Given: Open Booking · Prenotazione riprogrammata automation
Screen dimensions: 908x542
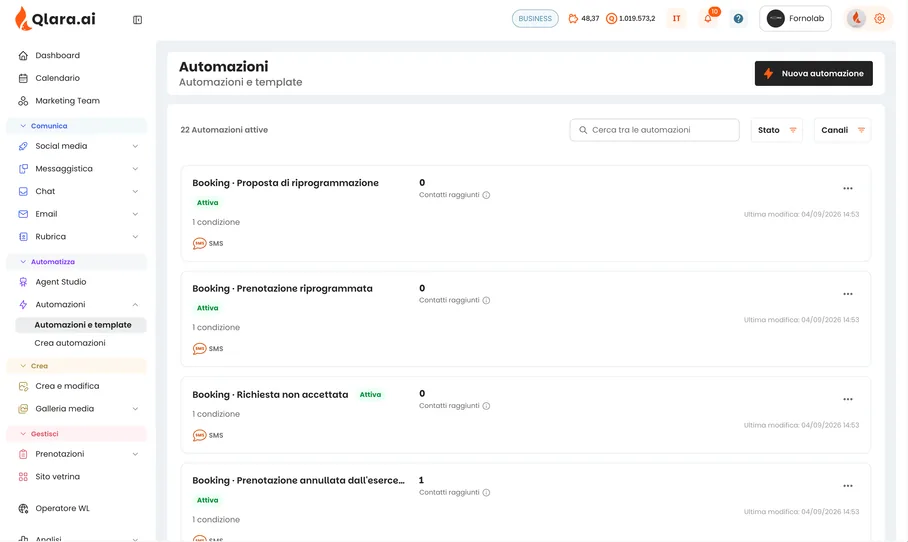Looking at the screenshot, I should click(x=283, y=288).
